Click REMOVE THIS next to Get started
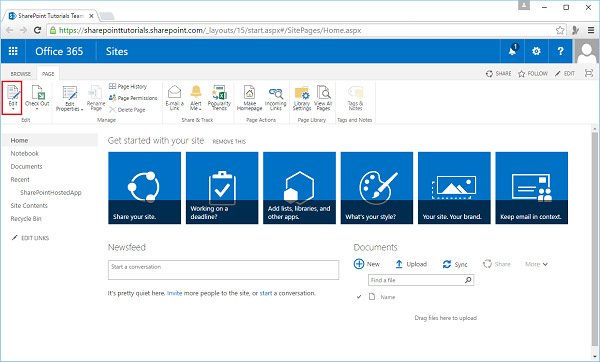The image size is (600, 362). (x=229, y=142)
